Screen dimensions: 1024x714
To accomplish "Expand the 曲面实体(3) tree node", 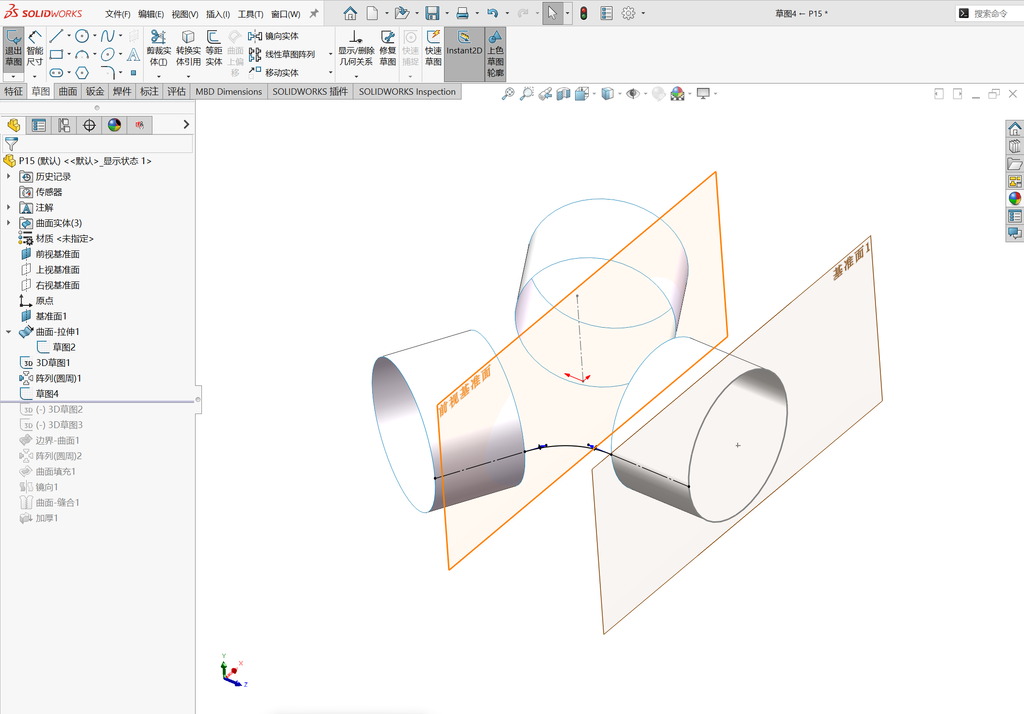I will [8, 223].
